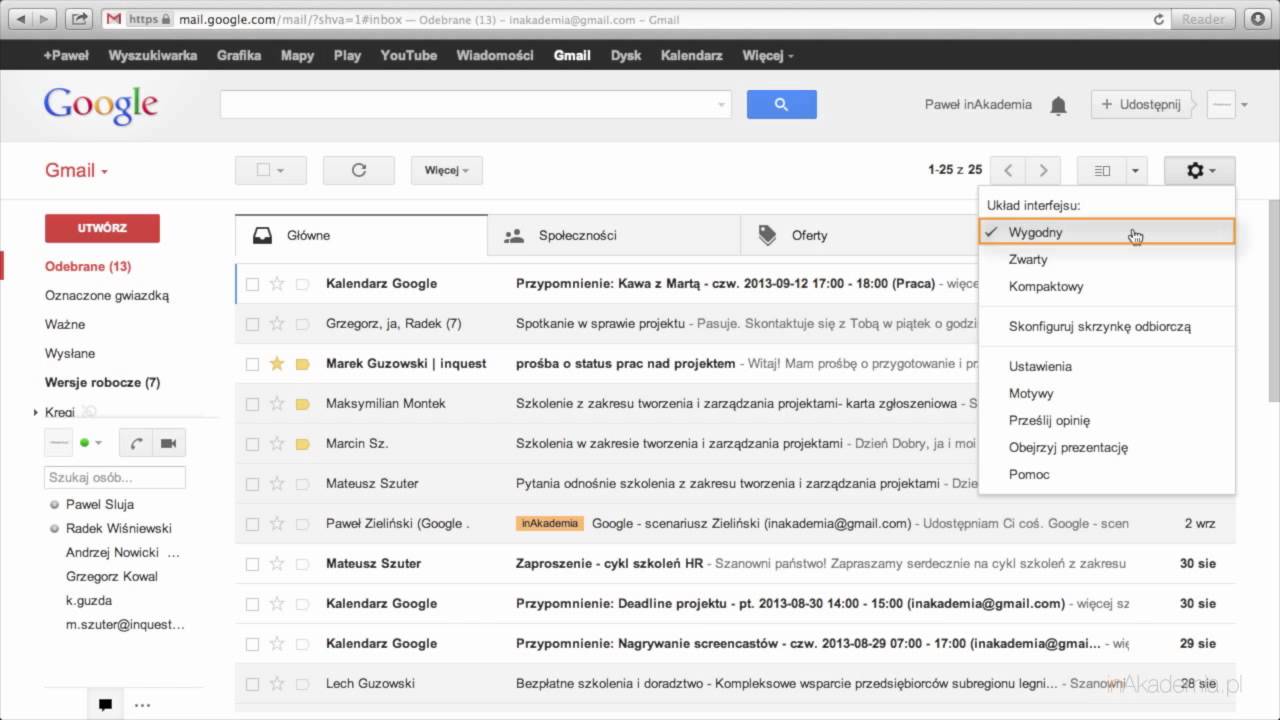The height and width of the screenshot is (720, 1280).
Task: Check the Kalendarz Google Deadline projektu checkbox
Action: coord(252,604)
